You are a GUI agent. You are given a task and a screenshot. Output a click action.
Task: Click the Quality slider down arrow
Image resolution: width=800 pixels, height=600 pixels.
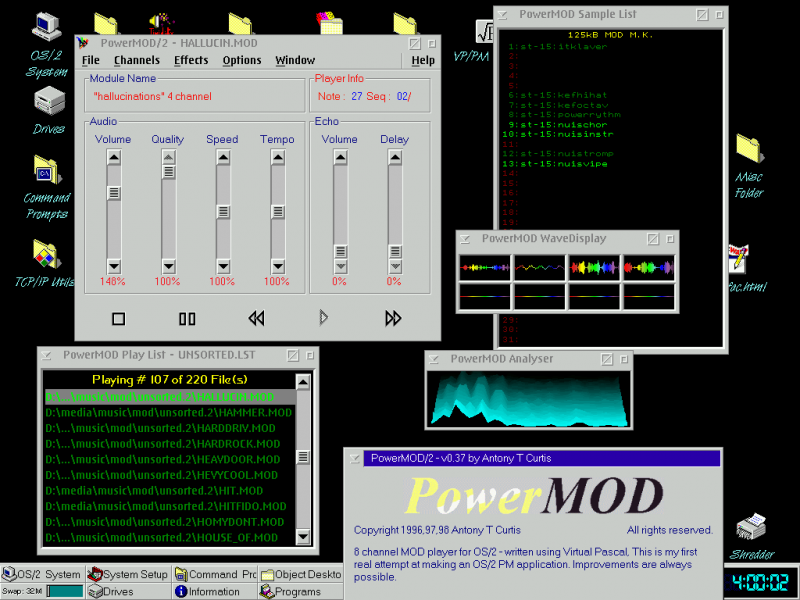[x=168, y=266]
